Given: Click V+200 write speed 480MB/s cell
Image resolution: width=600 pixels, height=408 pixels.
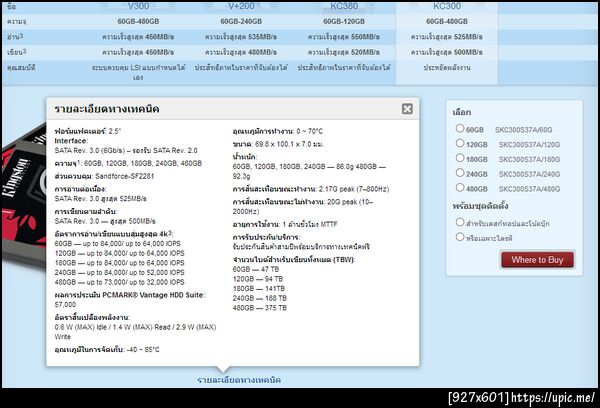Looking at the screenshot, I should (x=241, y=52).
